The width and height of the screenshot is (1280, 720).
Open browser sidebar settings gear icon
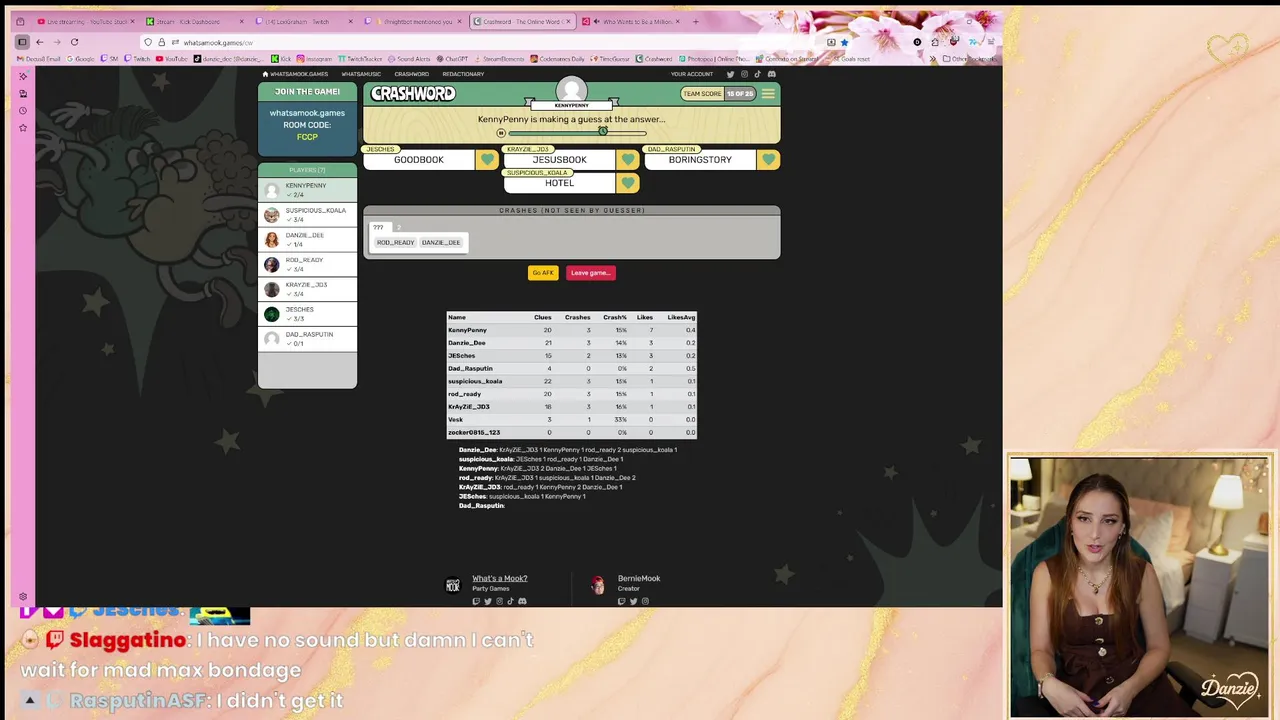click(23, 597)
